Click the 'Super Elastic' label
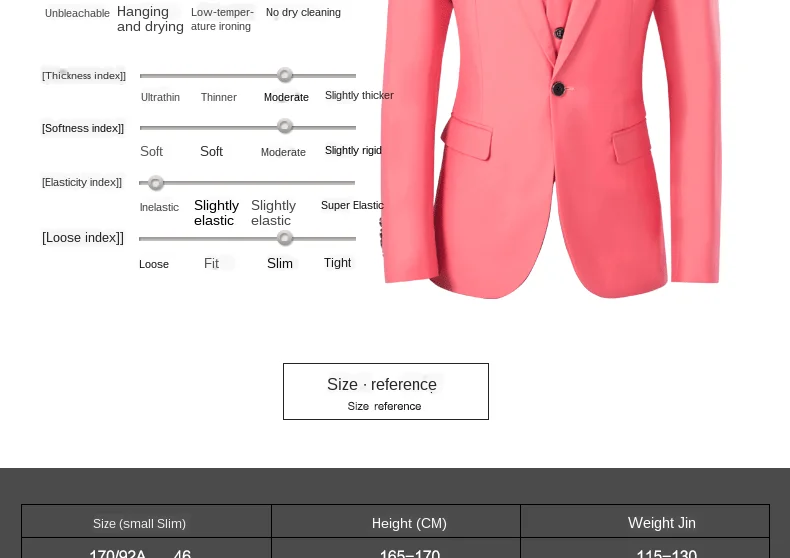This screenshot has width=790, height=558. coord(352,205)
